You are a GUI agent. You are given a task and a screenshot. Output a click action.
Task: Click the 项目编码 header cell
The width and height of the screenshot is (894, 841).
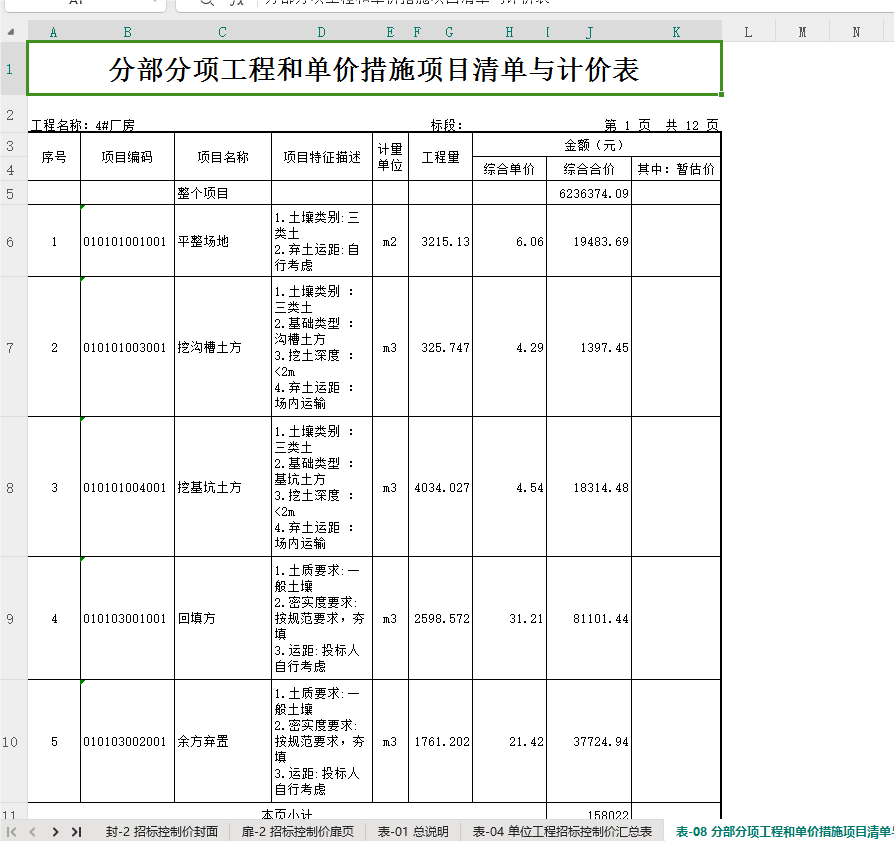[127, 157]
